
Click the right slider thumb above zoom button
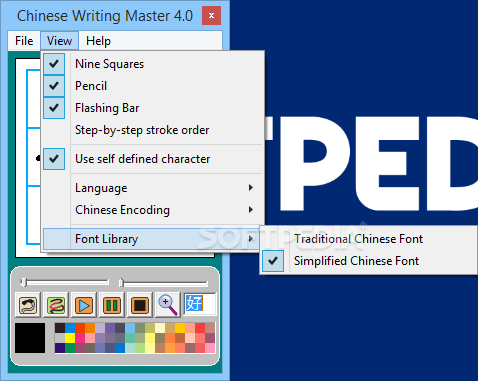[x=121, y=282]
